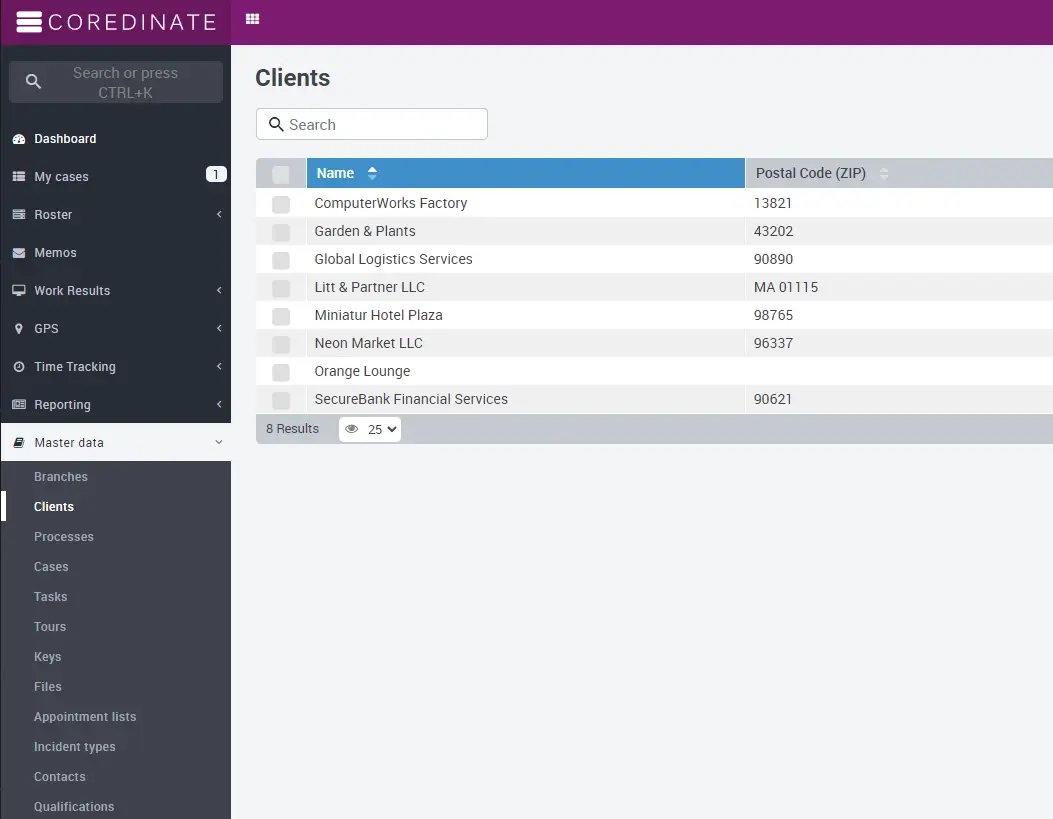Sort by Postal Code (ZIP) column

tap(811, 173)
